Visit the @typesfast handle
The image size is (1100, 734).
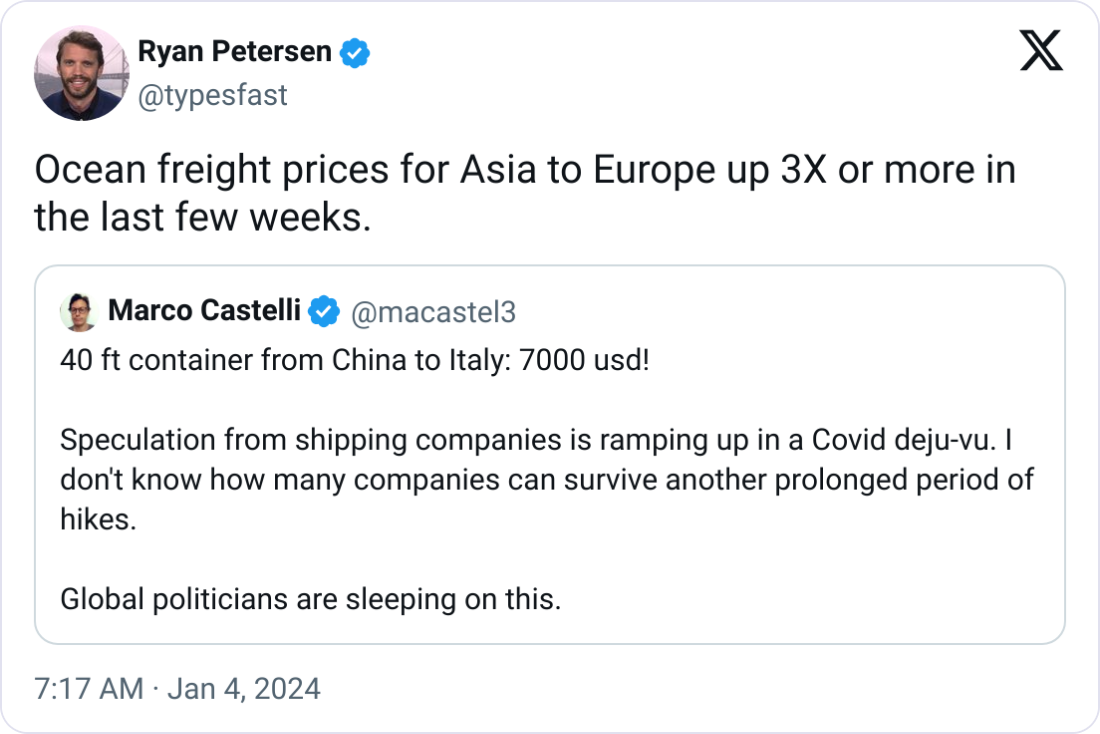click(212, 95)
